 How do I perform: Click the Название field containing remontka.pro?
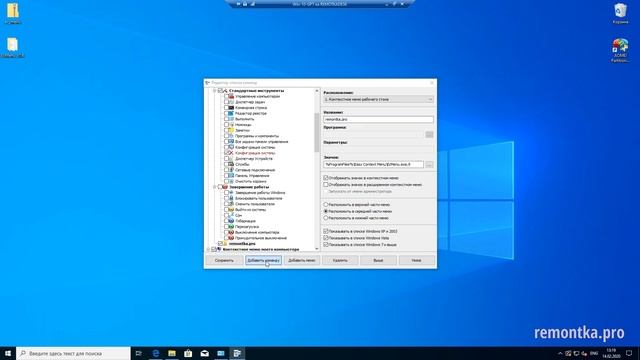pyautogui.click(x=378, y=119)
